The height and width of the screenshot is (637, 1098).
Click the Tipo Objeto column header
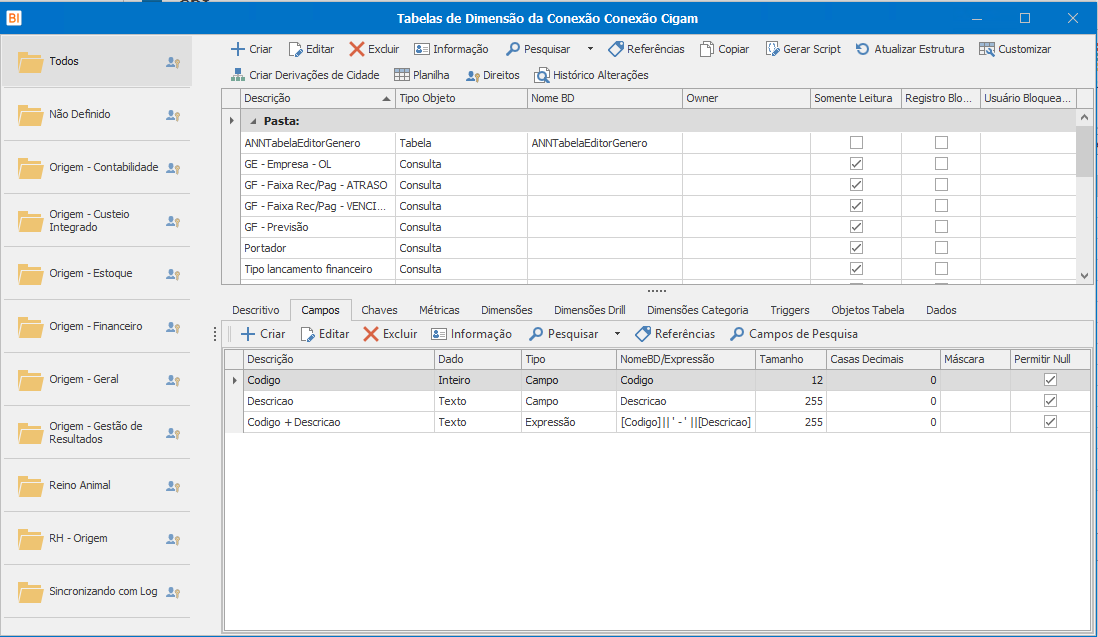461,99
